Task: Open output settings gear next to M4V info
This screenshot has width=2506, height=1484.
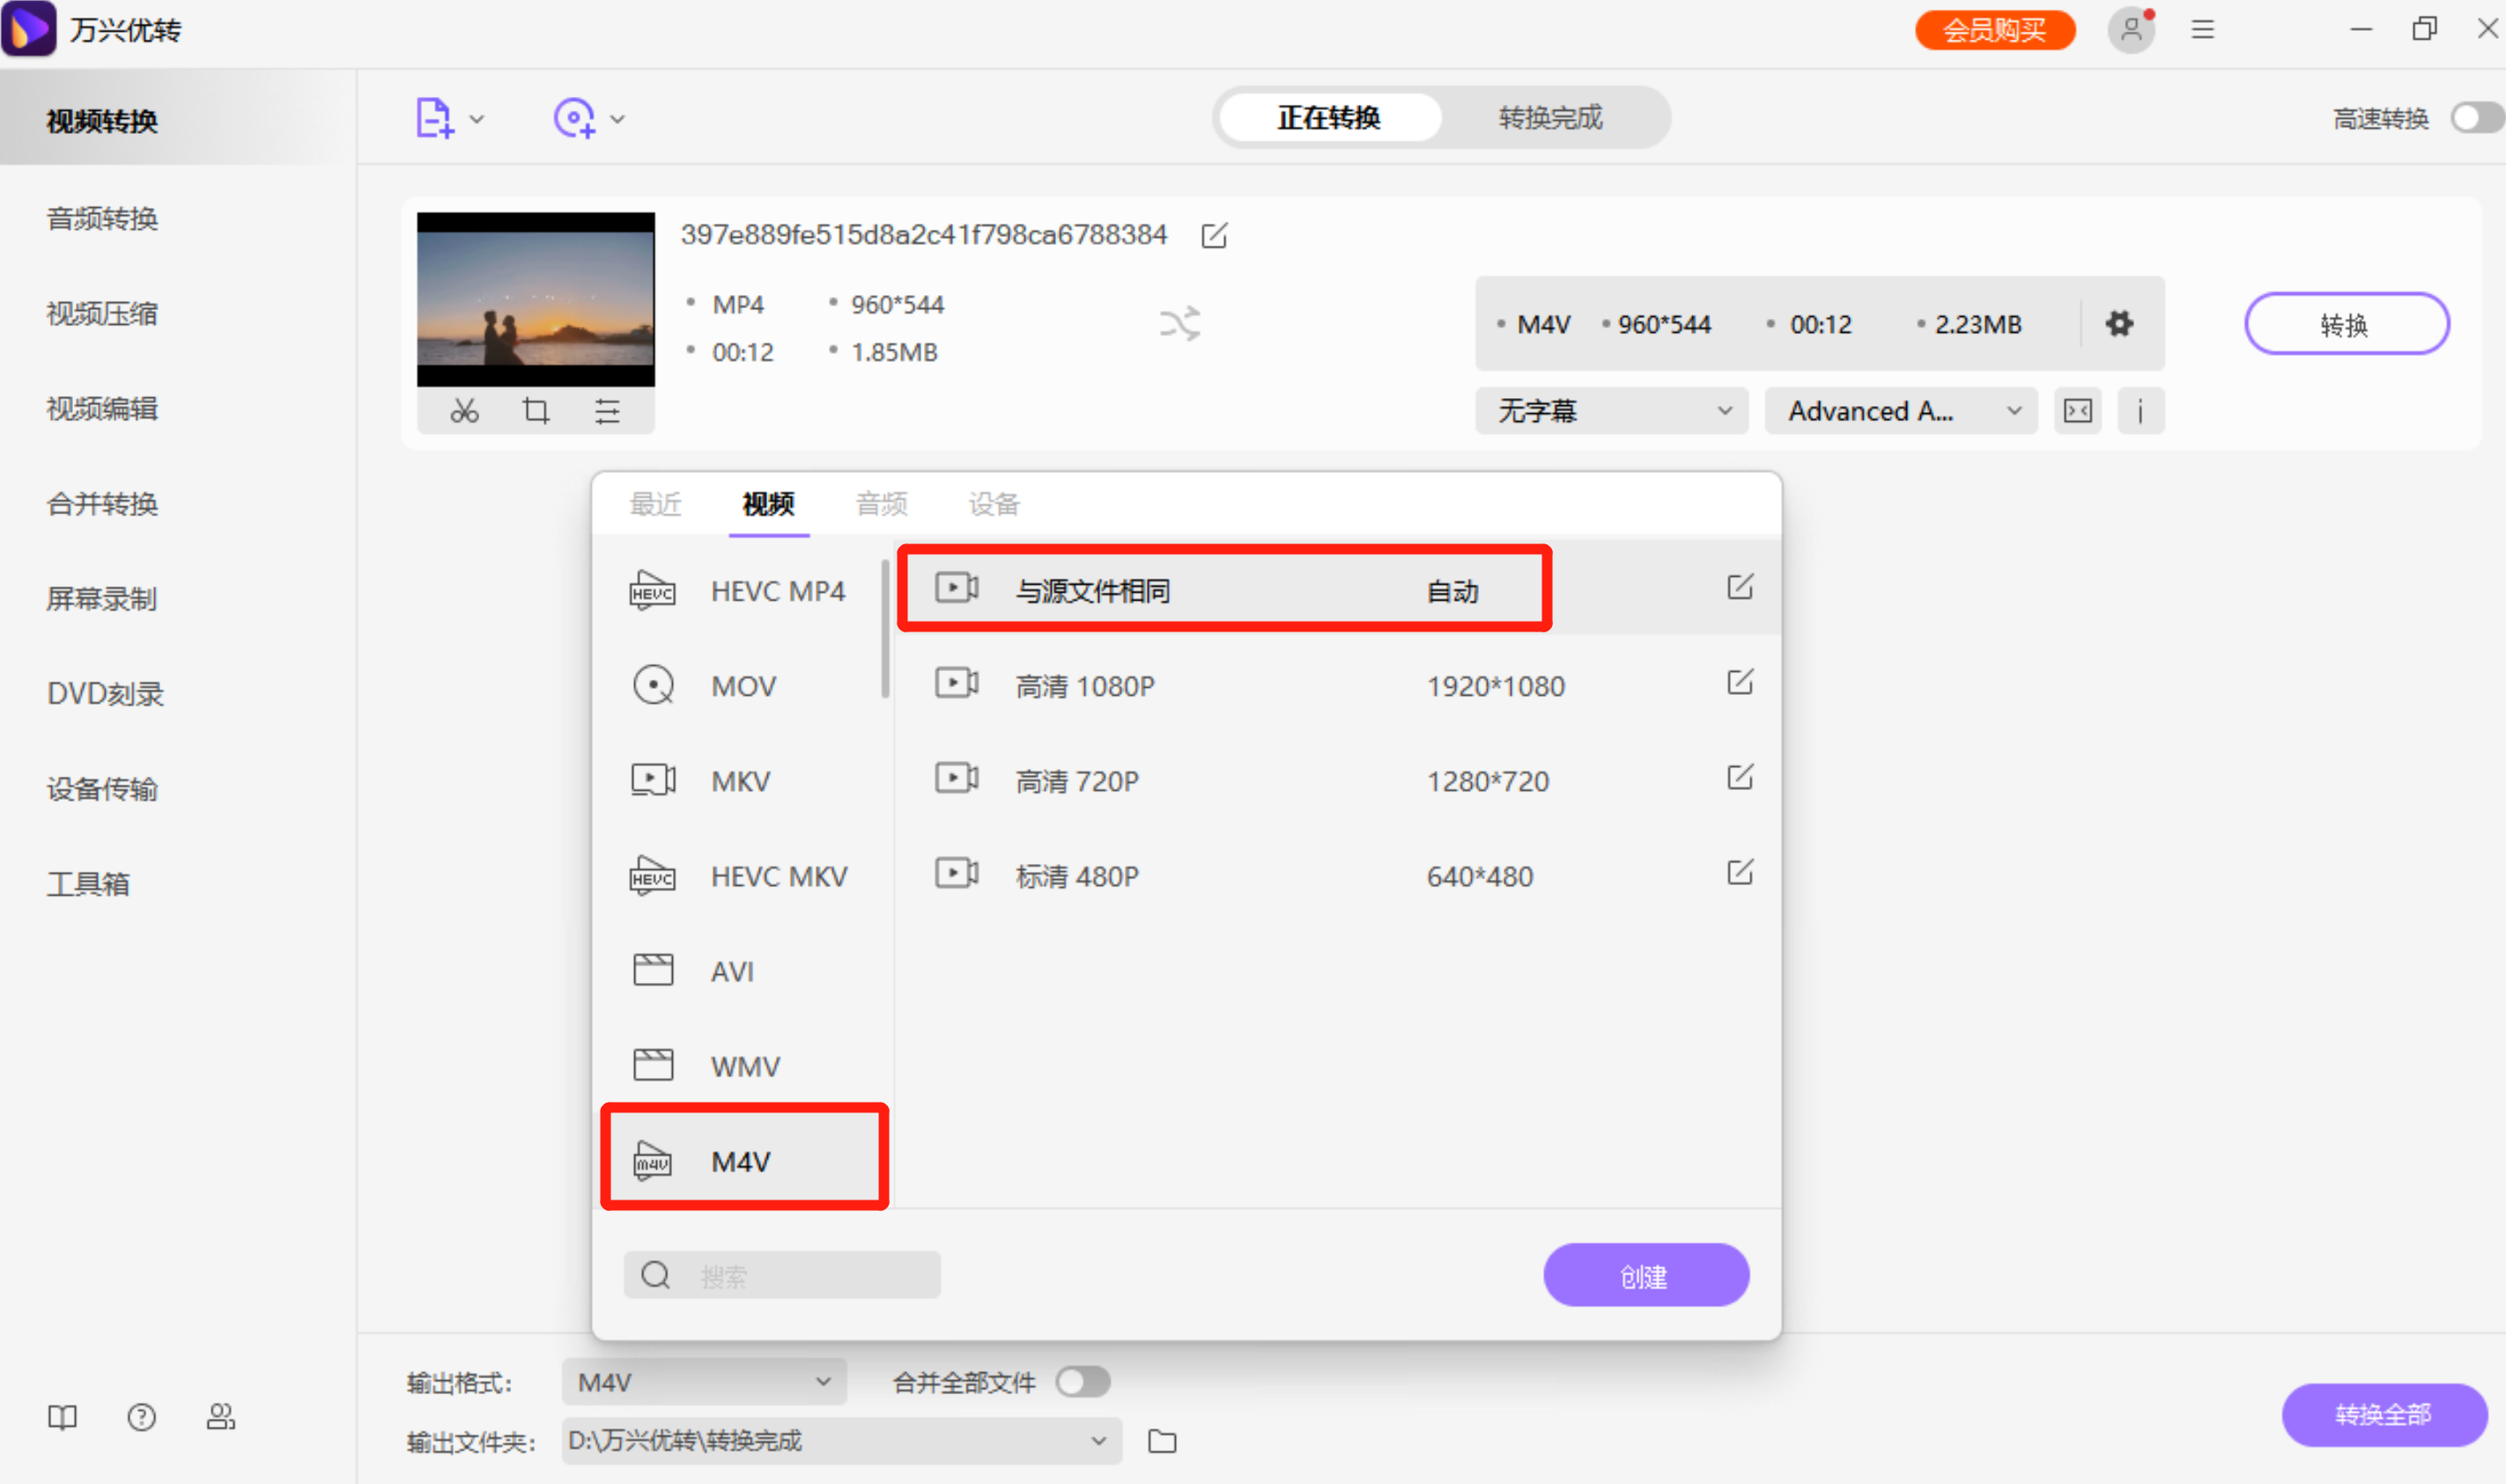Action: click(2119, 323)
